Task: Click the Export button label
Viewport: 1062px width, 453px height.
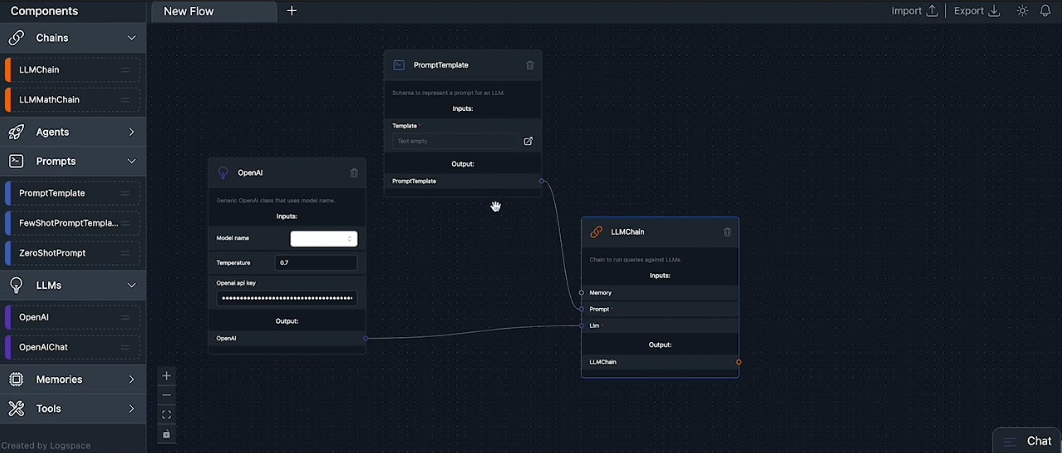Action: point(969,11)
